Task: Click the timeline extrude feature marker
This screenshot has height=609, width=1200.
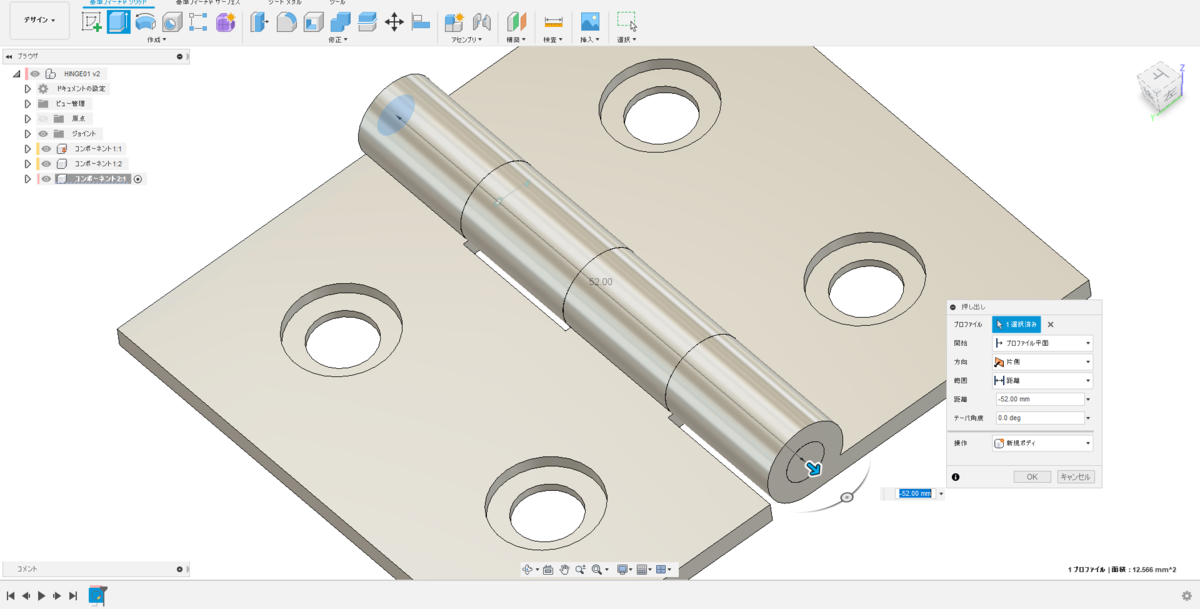Action: coord(97,595)
